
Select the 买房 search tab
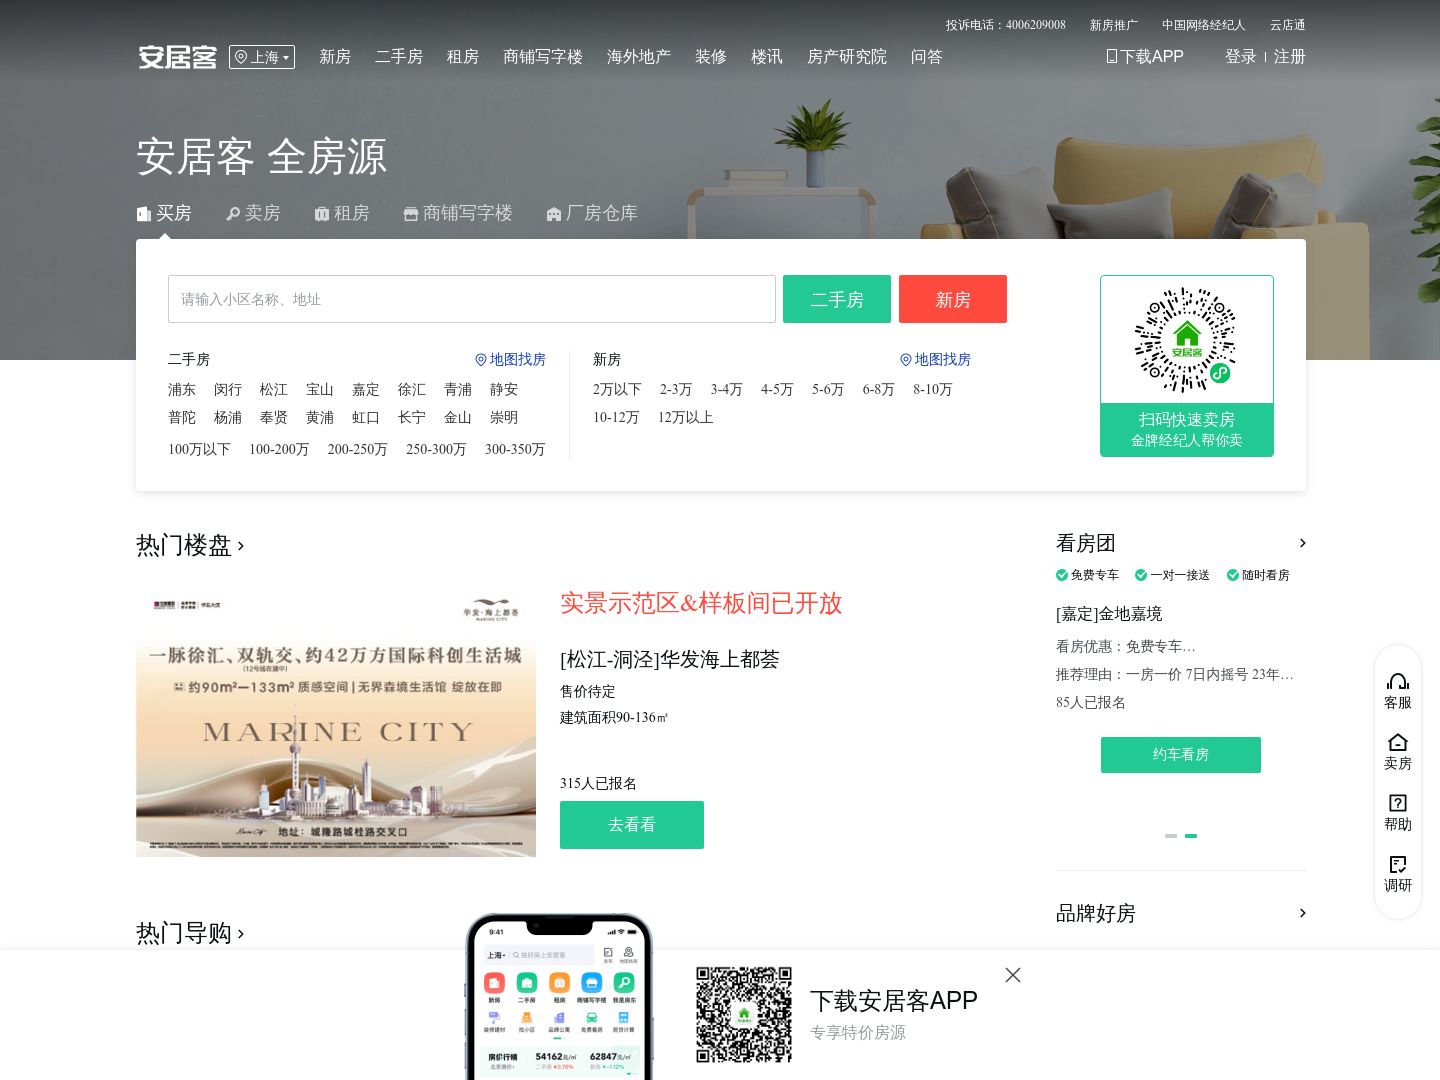point(165,213)
